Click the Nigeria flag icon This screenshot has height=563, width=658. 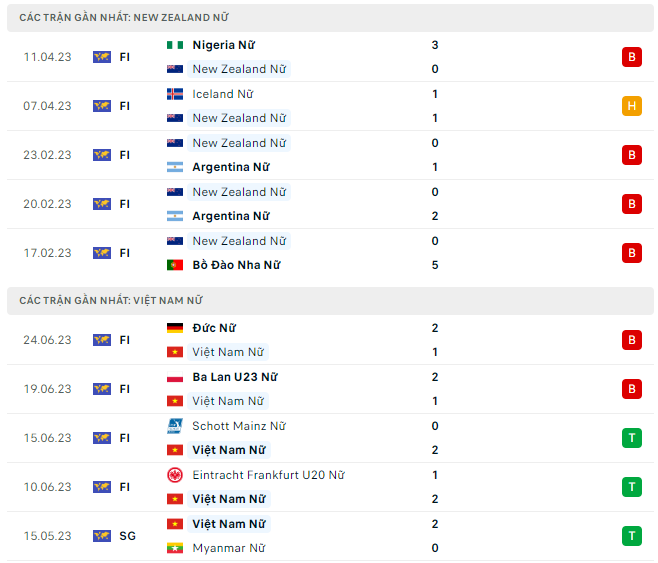175,45
